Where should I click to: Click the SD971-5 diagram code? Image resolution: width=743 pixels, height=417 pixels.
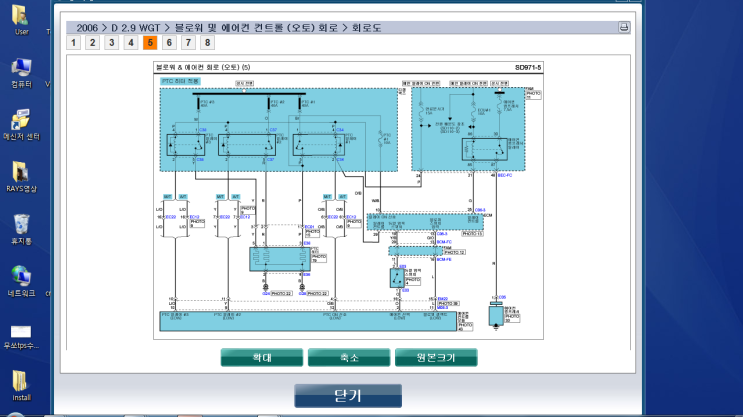528,67
